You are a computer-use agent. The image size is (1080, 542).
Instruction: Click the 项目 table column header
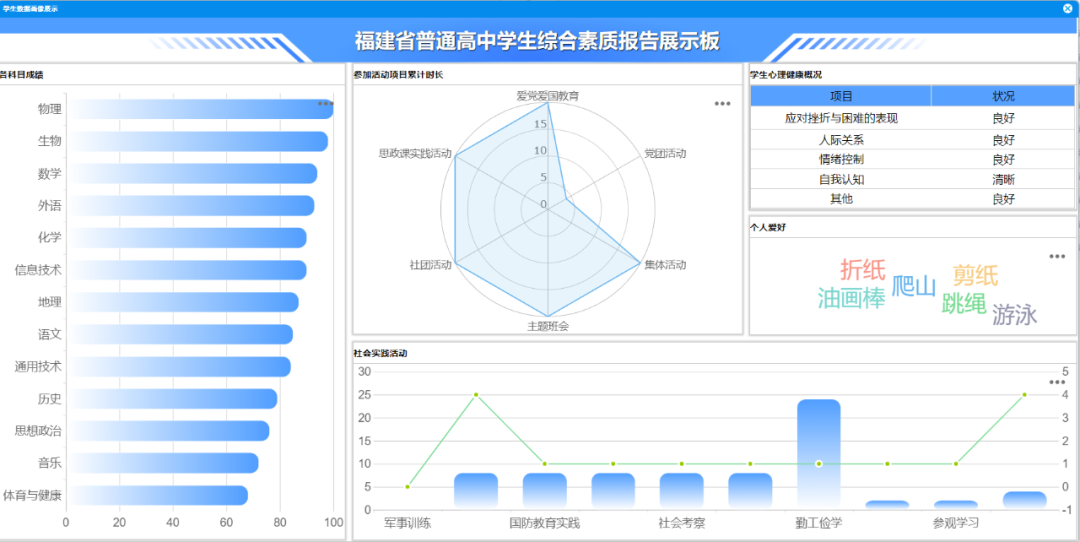pyautogui.click(x=841, y=96)
